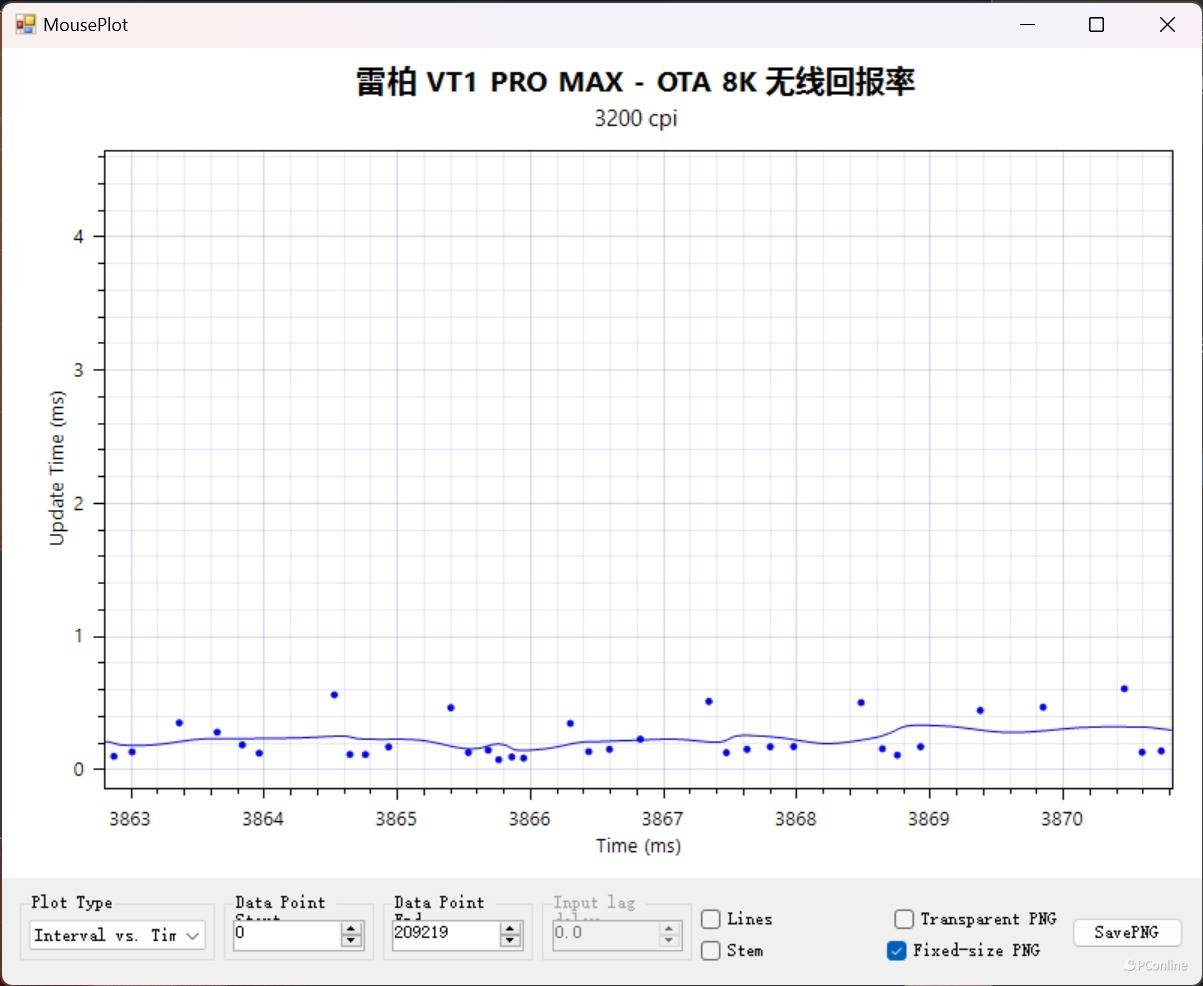The height and width of the screenshot is (986, 1203).
Task: Click the 3863 x-axis tick label
Action: click(x=130, y=819)
